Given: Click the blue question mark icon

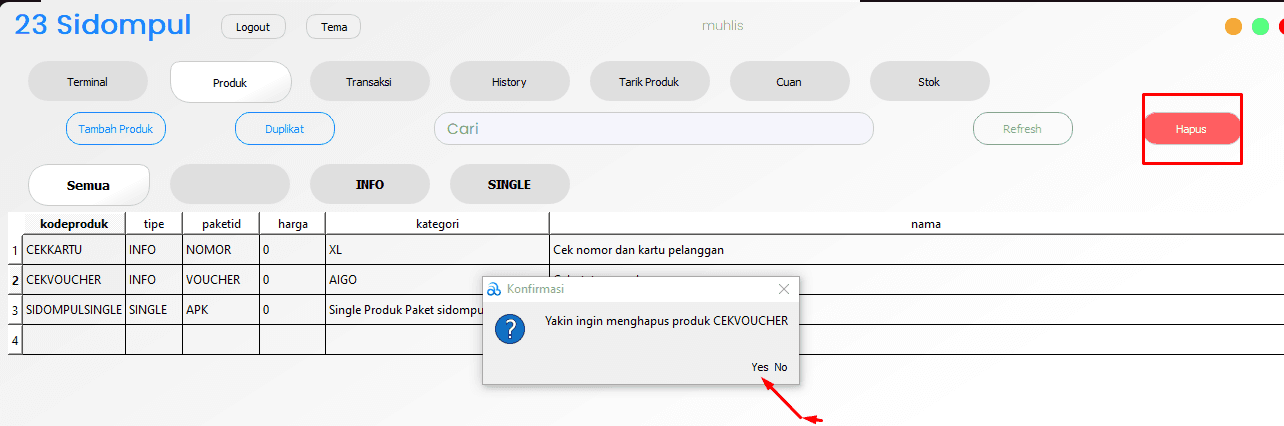Looking at the screenshot, I should (510, 328).
